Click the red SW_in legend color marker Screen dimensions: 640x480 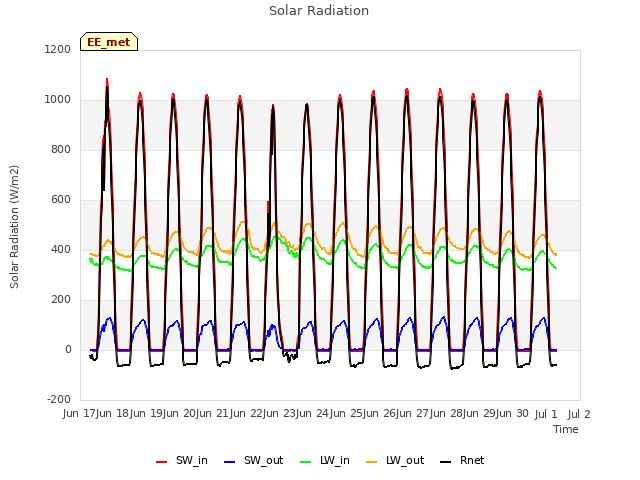pyautogui.click(x=162, y=462)
